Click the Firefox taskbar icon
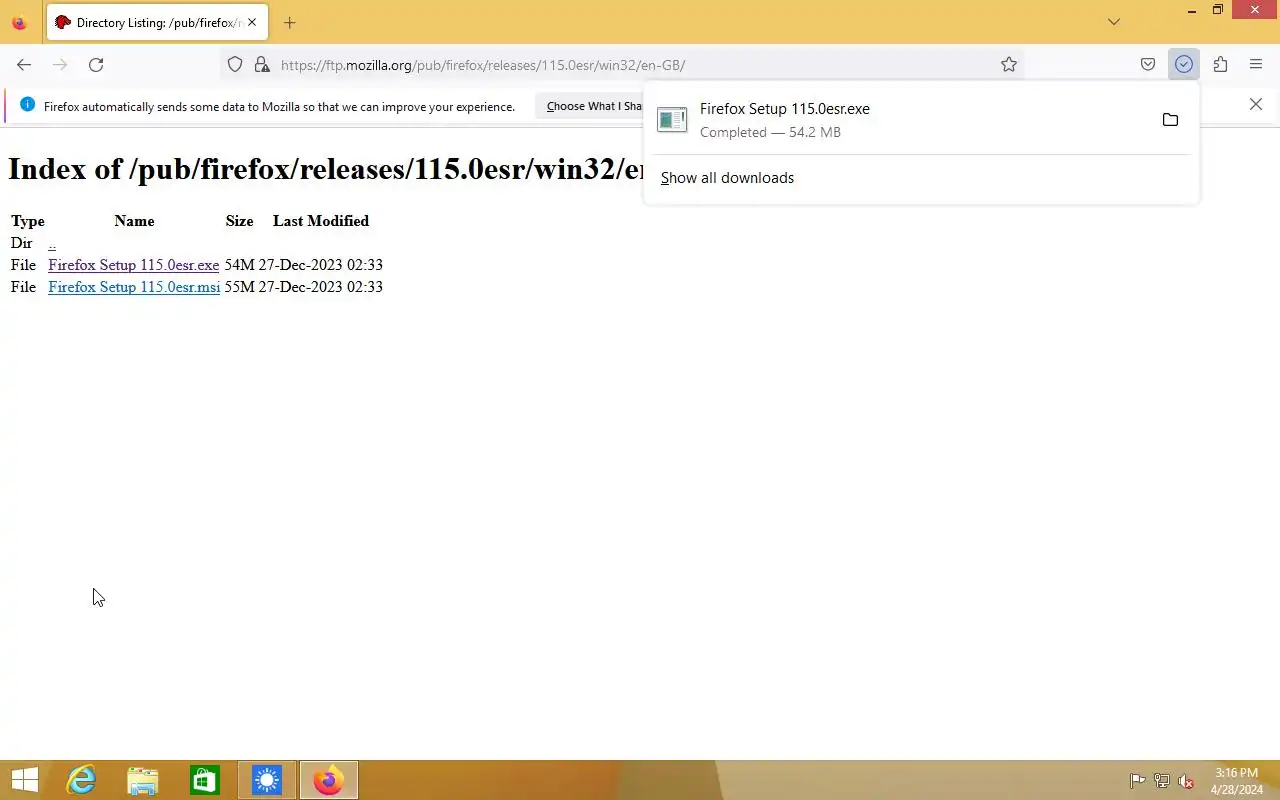The height and width of the screenshot is (800, 1280). (x=328, y=780)
